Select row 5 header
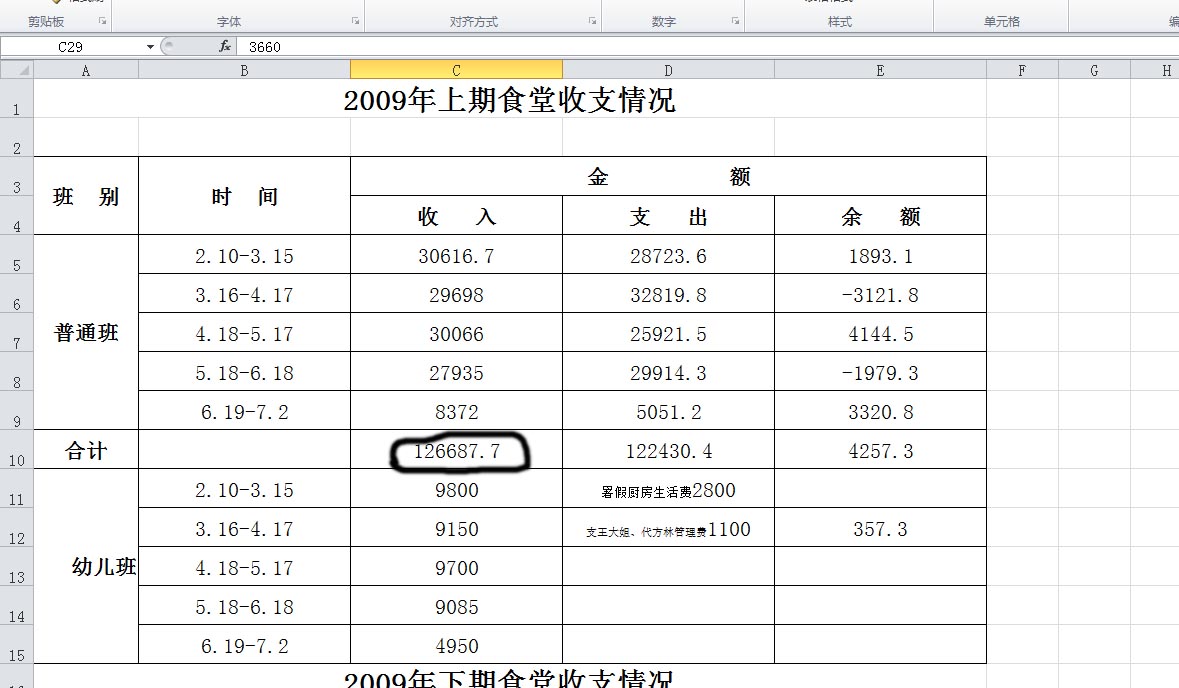Image resolution: width=1179 pixels, height=688 pixels. coord(17,256)
